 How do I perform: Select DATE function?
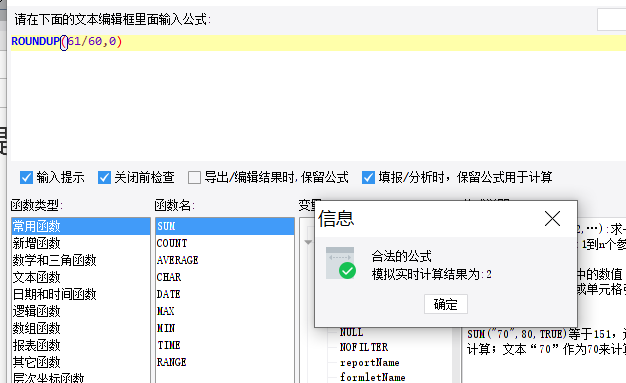[x=225, y=294]
